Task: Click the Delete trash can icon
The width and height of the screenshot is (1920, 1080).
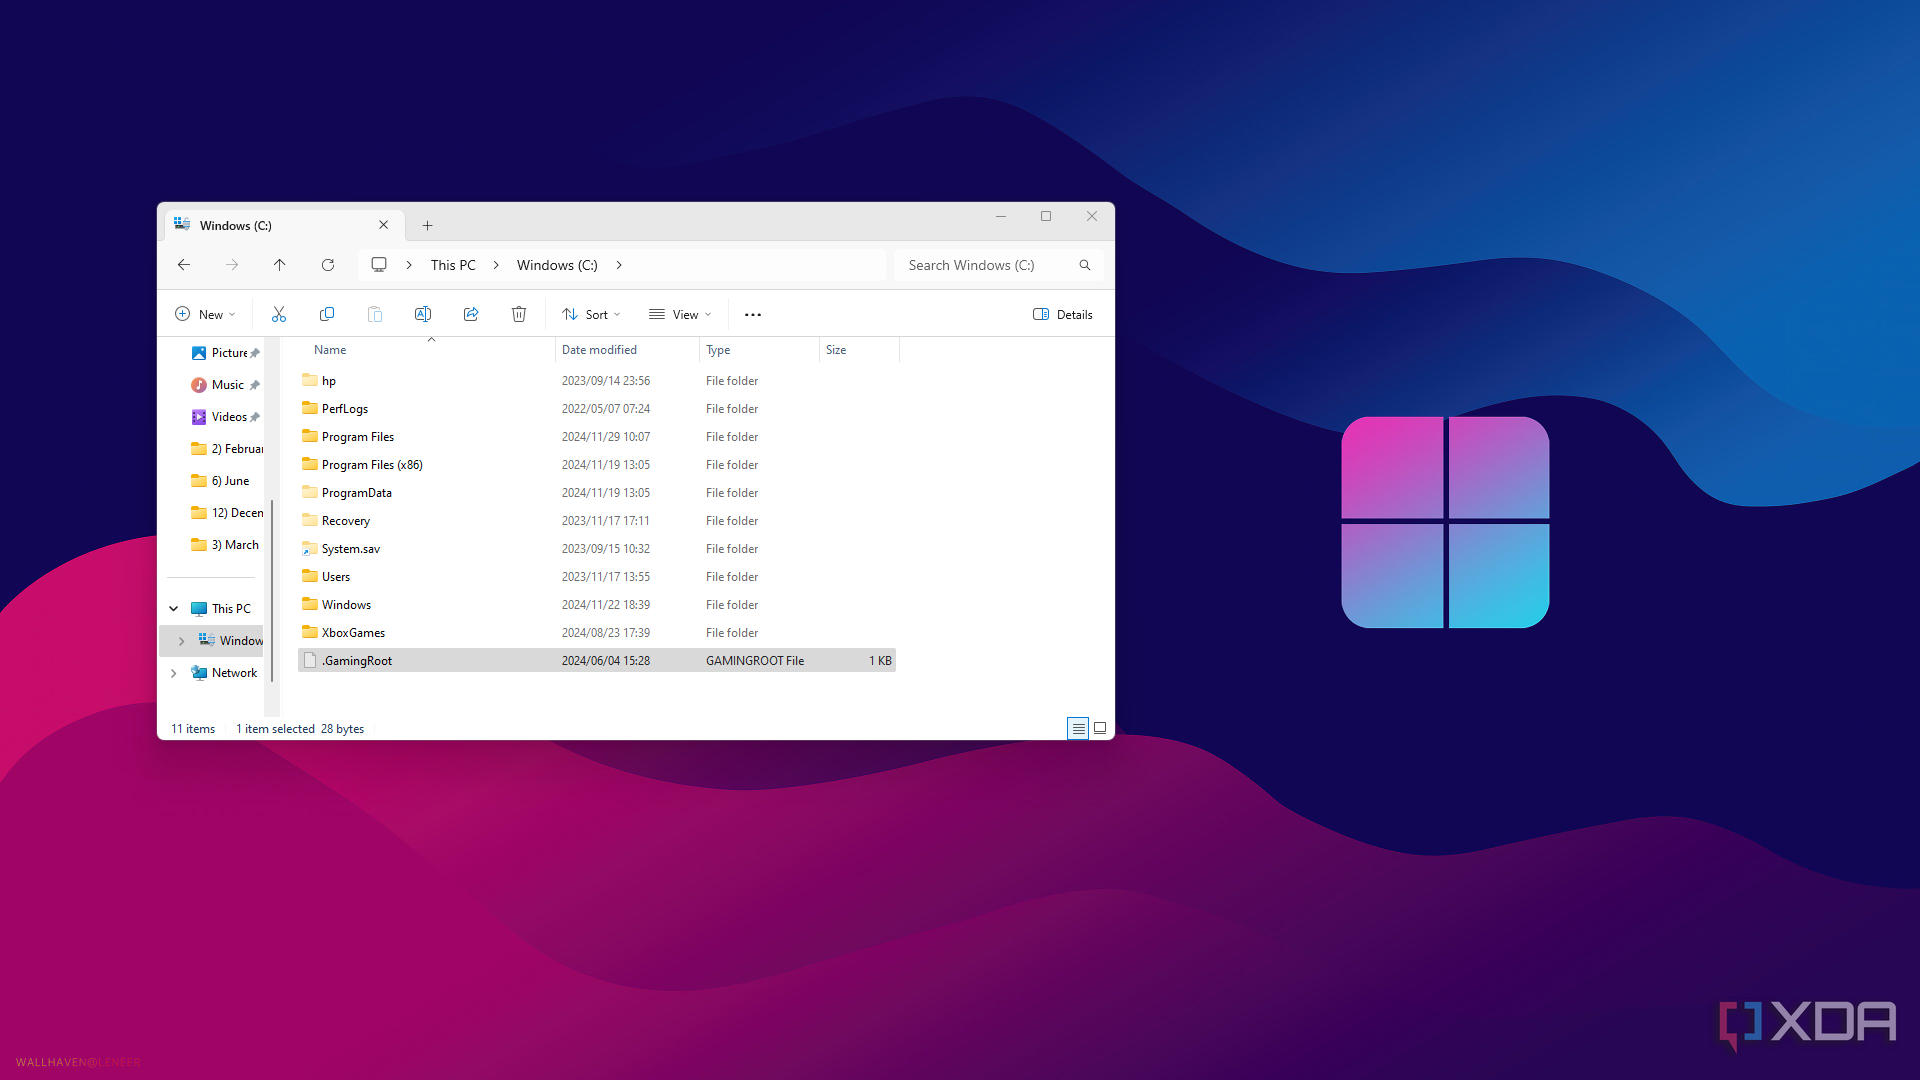Action: pyautogui.click(x=519, y=314)
